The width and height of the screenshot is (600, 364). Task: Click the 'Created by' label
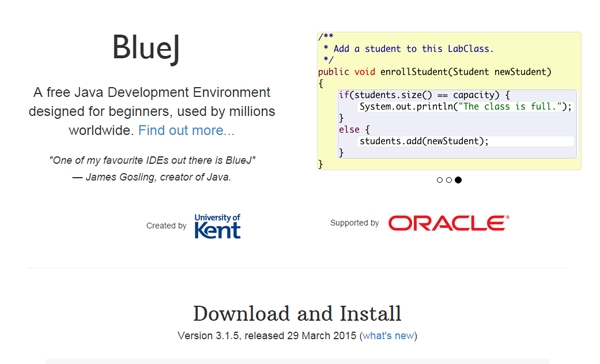[x=166, y=226]
